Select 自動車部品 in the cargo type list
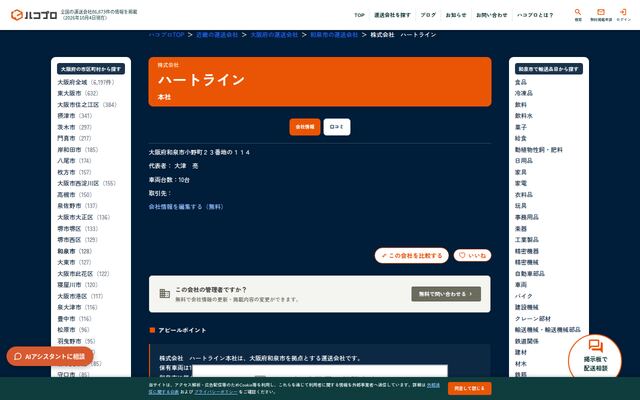640x400 pixels. [530, 273]
